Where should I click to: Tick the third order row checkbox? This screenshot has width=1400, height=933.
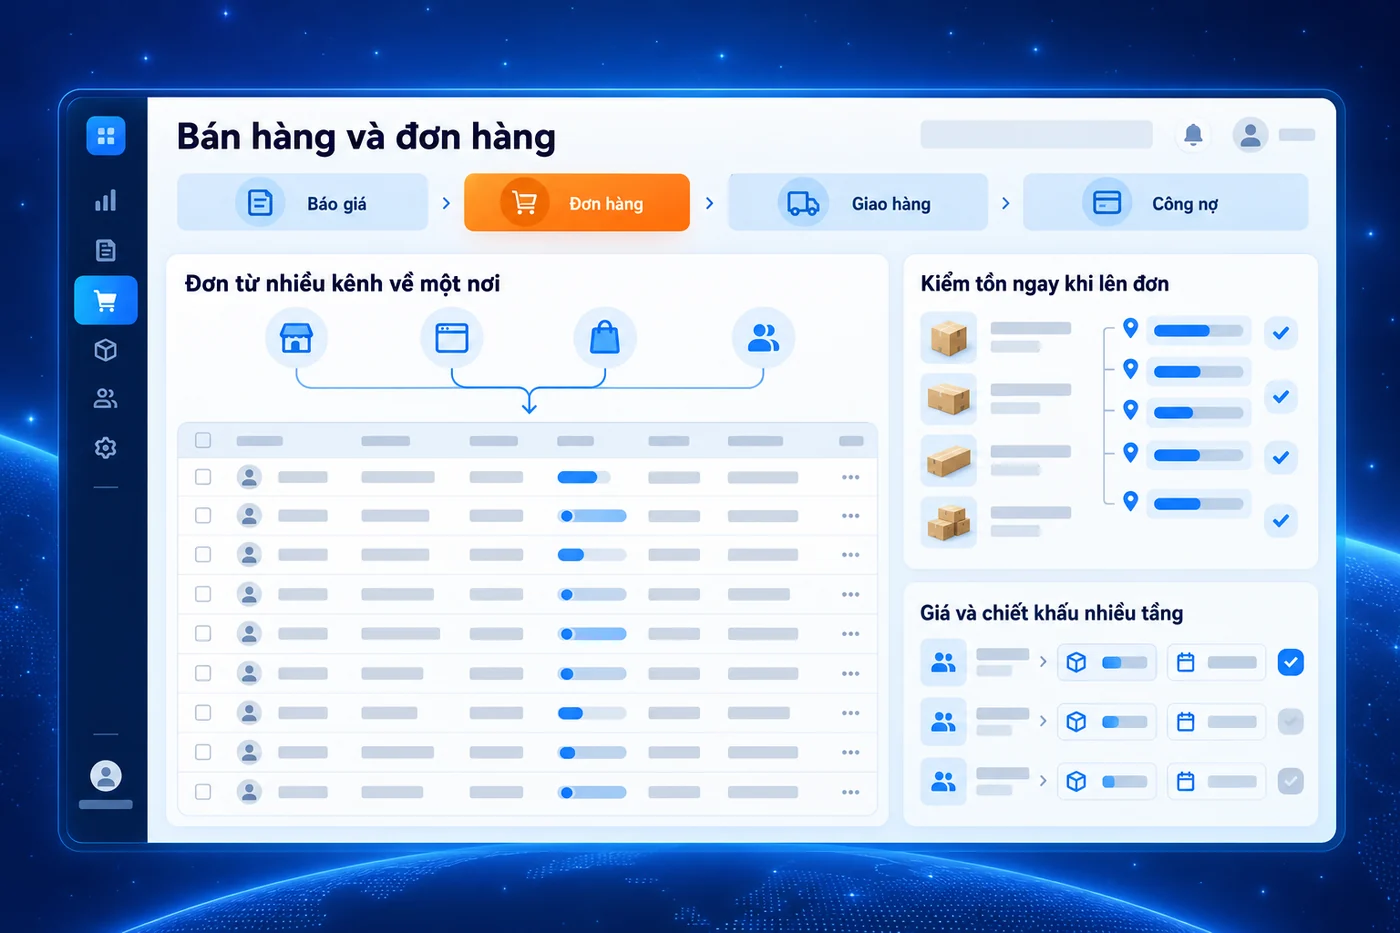pos(203,554)
